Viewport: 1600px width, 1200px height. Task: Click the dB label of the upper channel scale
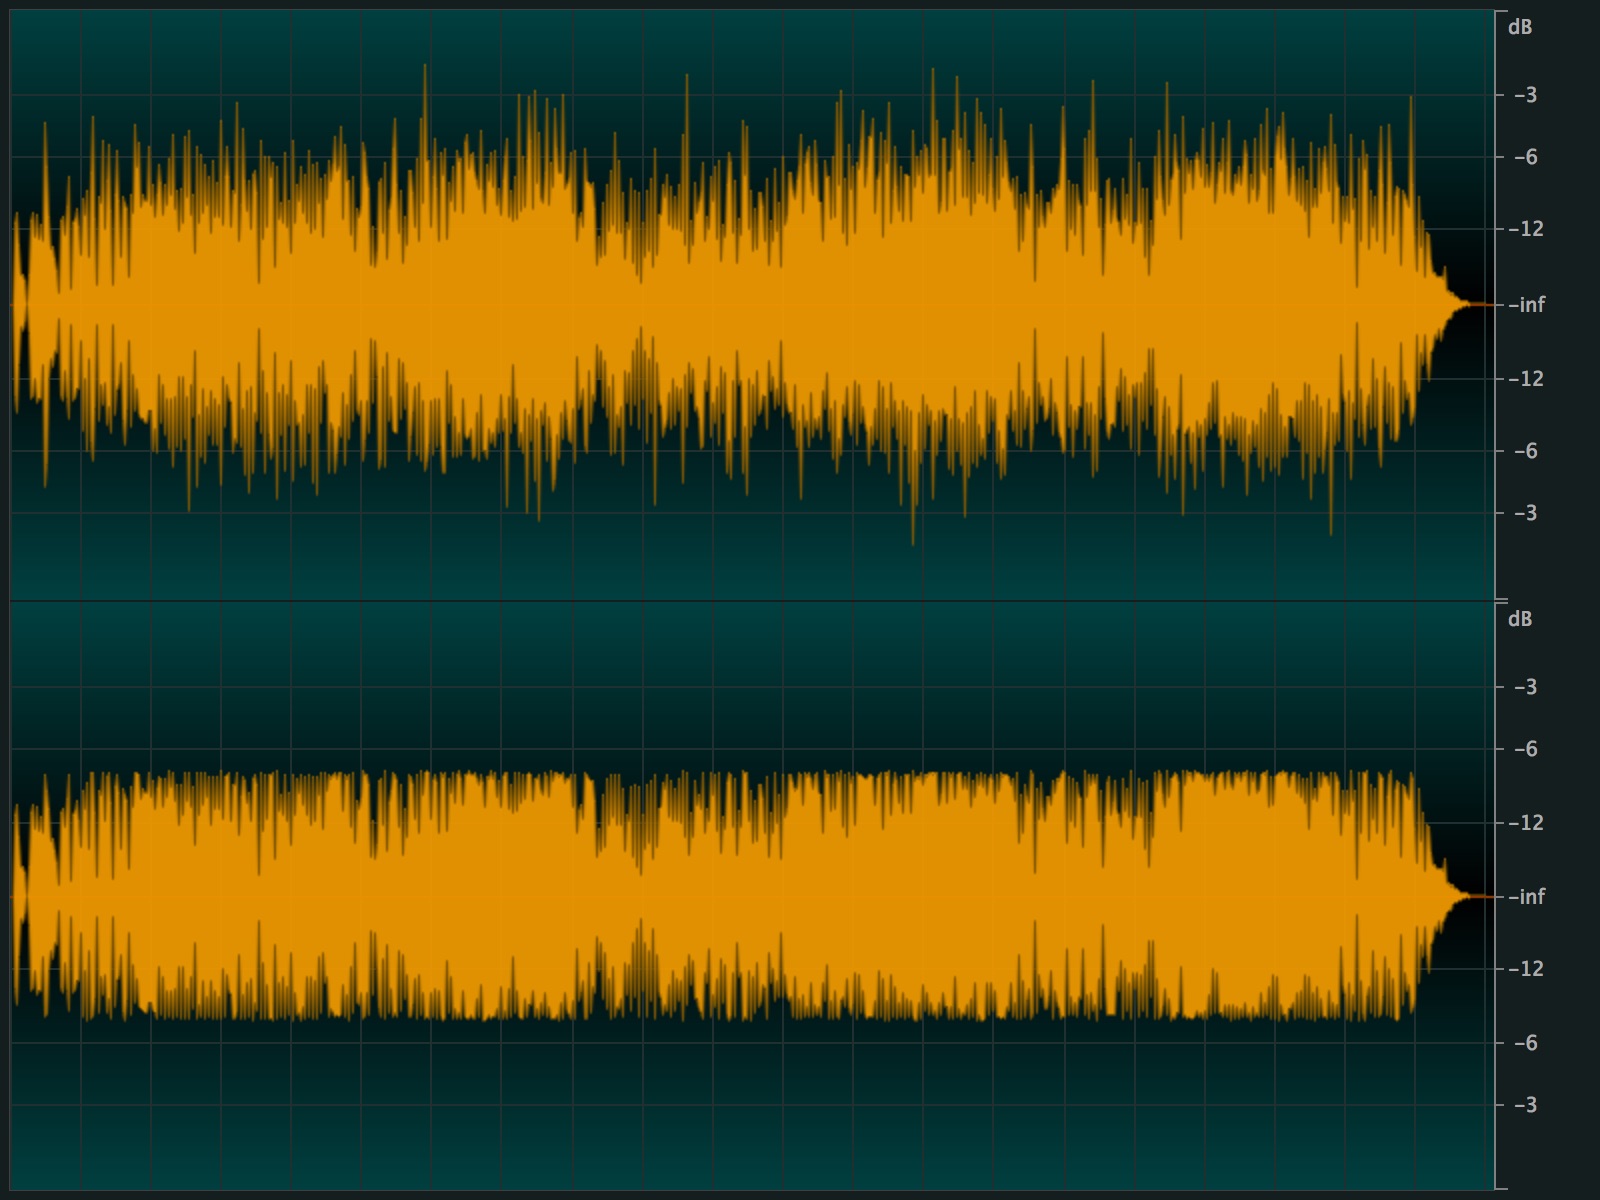1519,27
